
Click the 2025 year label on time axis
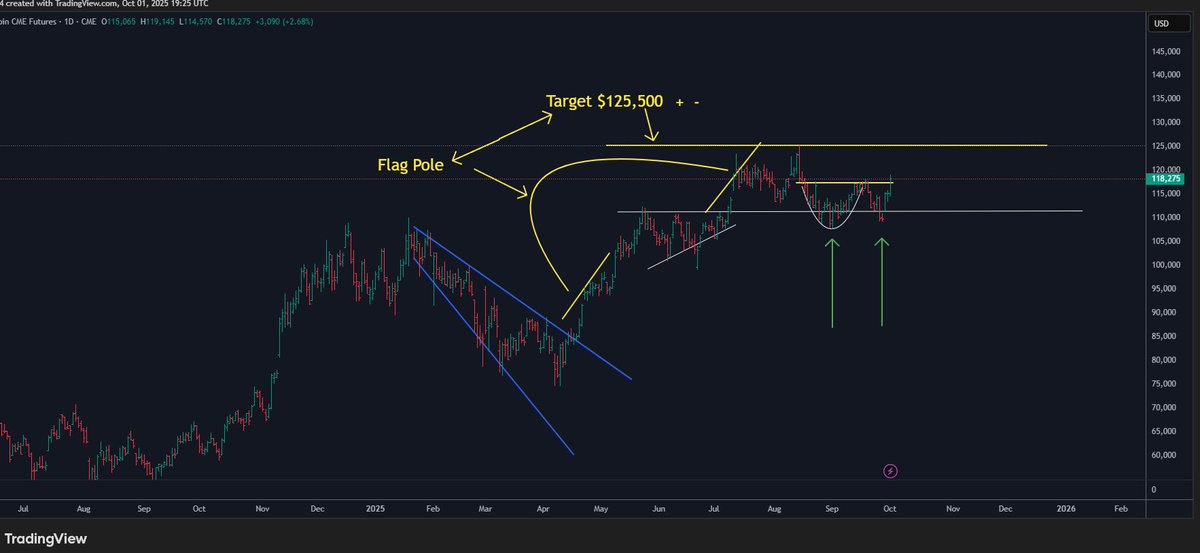point(374,508)
